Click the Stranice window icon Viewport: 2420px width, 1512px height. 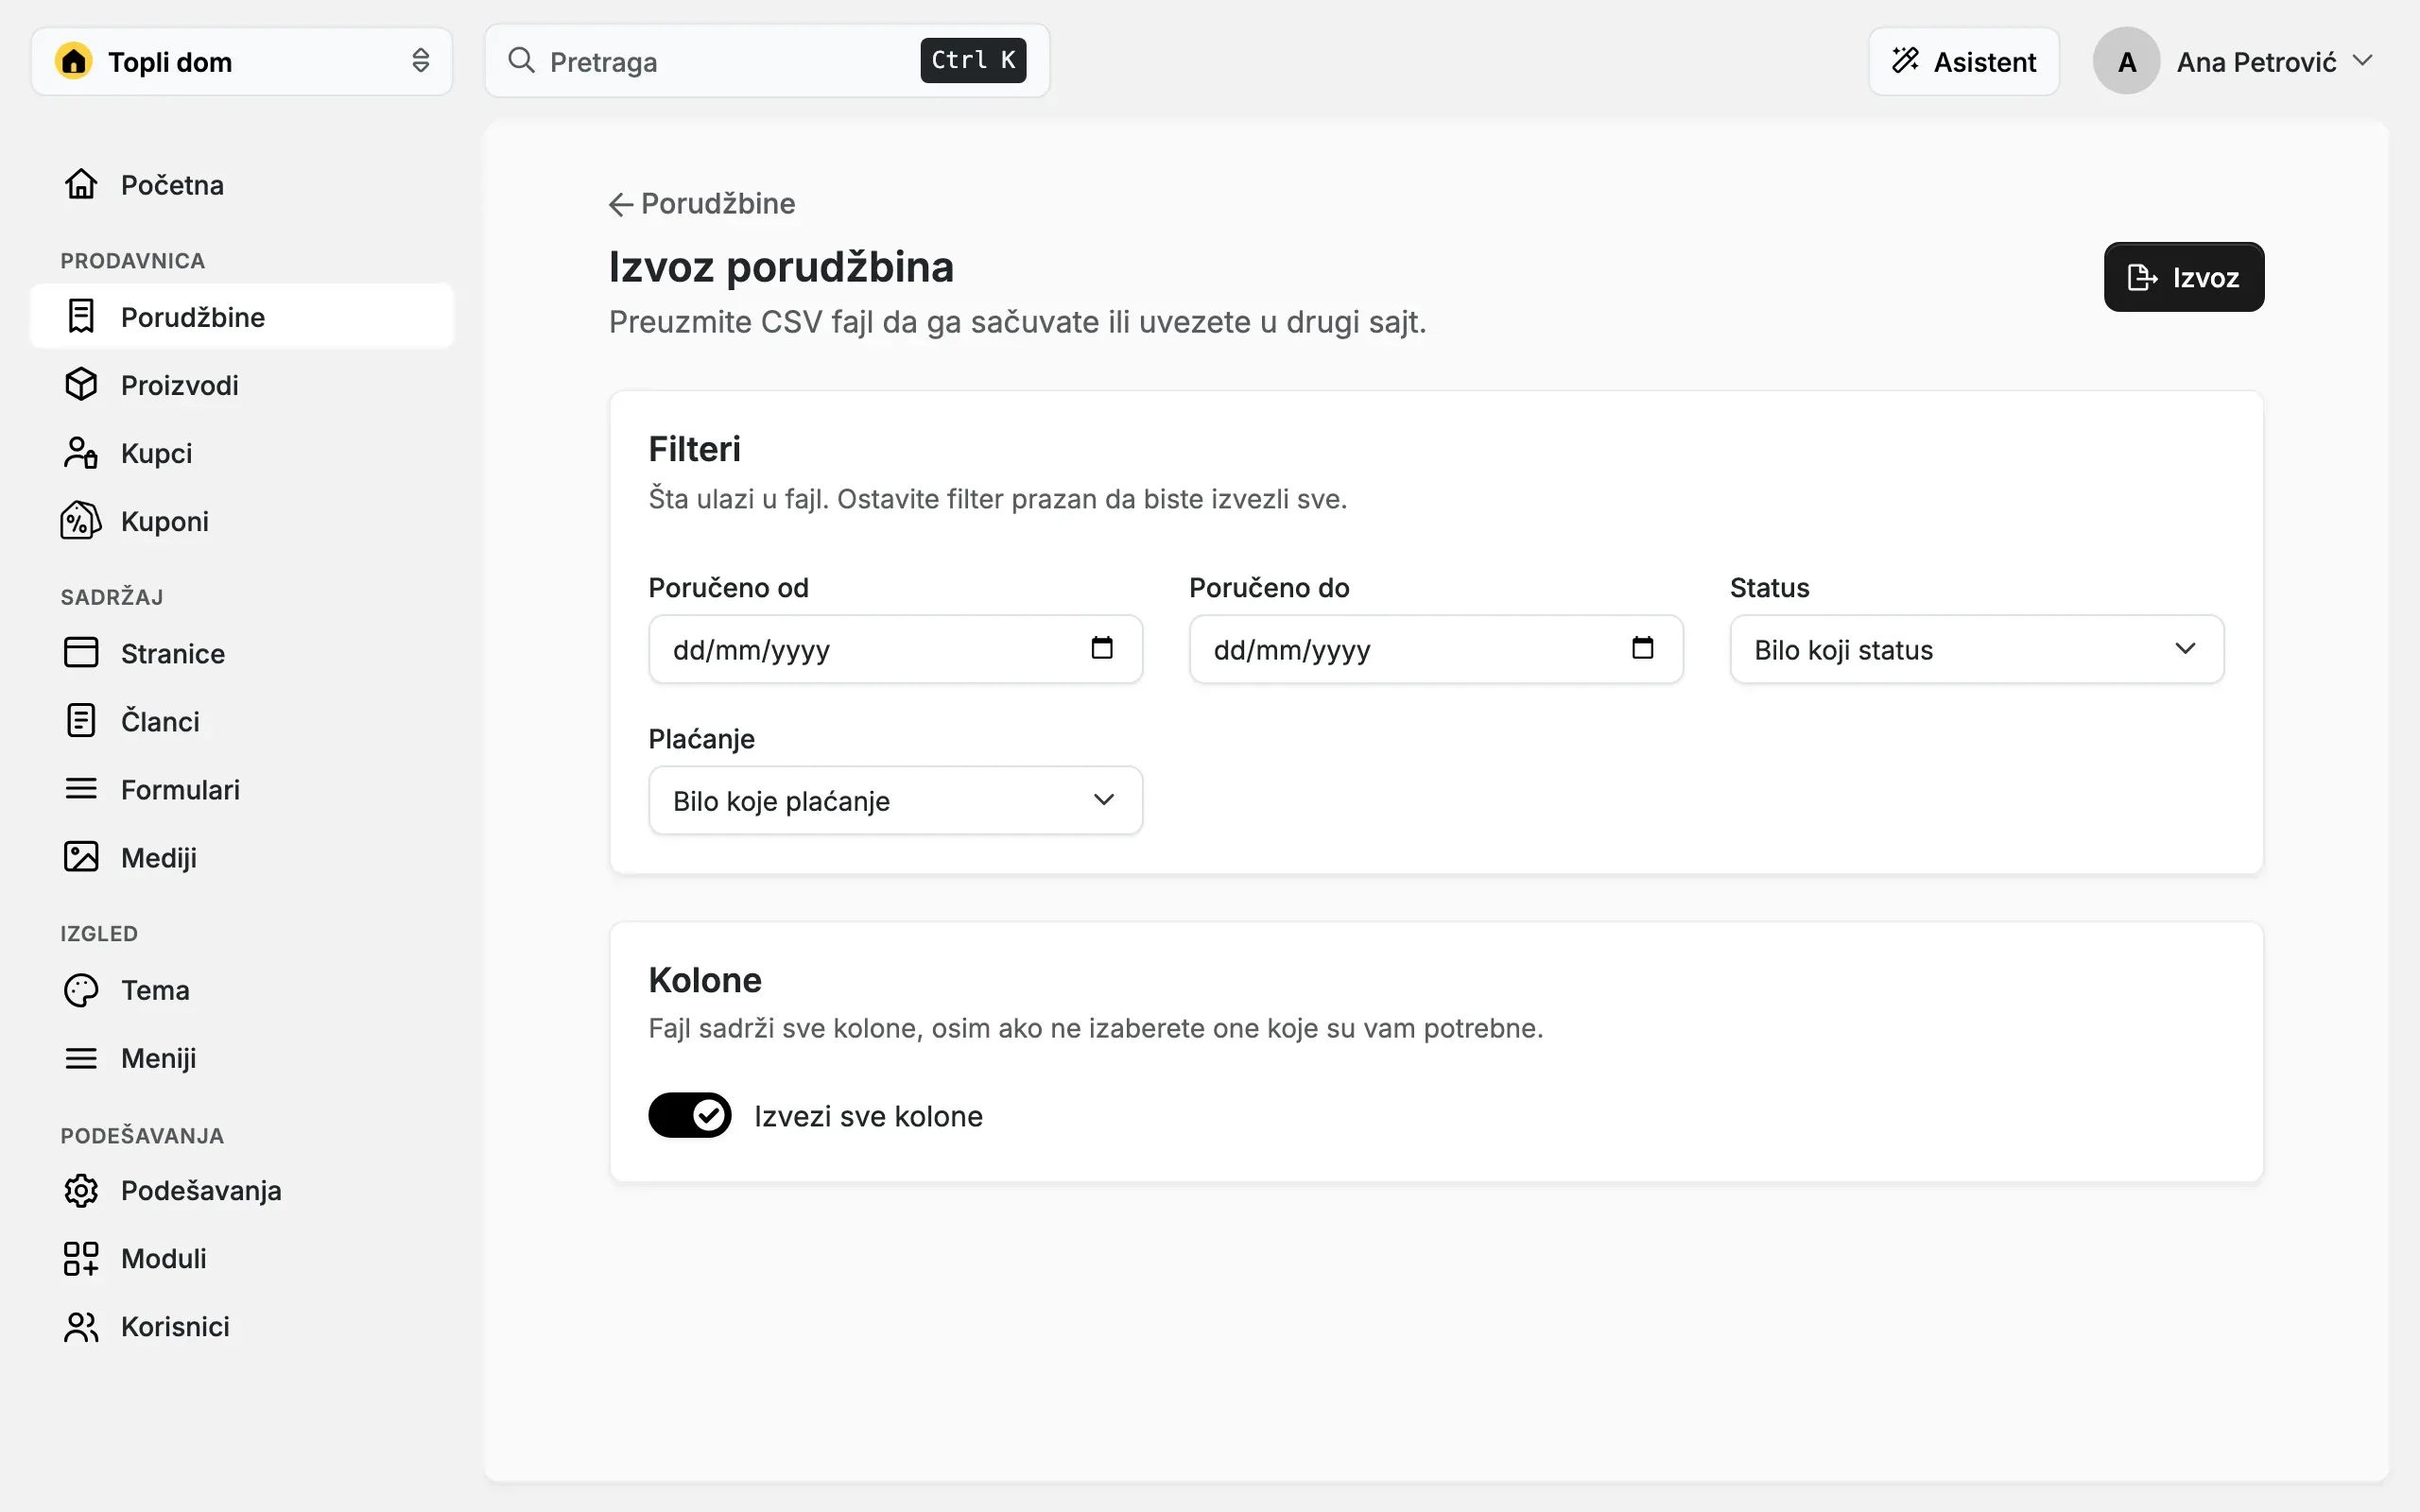pyautogui.click(x=81, y=652)
